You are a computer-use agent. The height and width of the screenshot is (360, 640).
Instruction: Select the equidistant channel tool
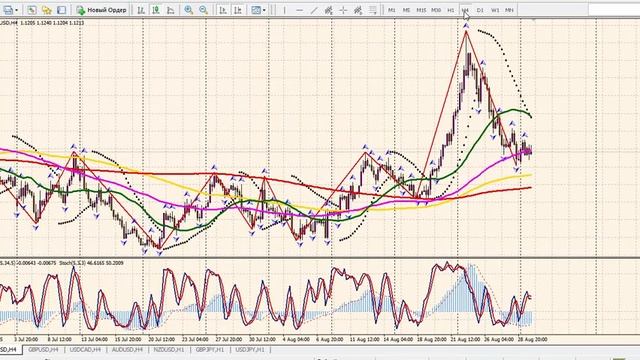click(x=329, y=10)
